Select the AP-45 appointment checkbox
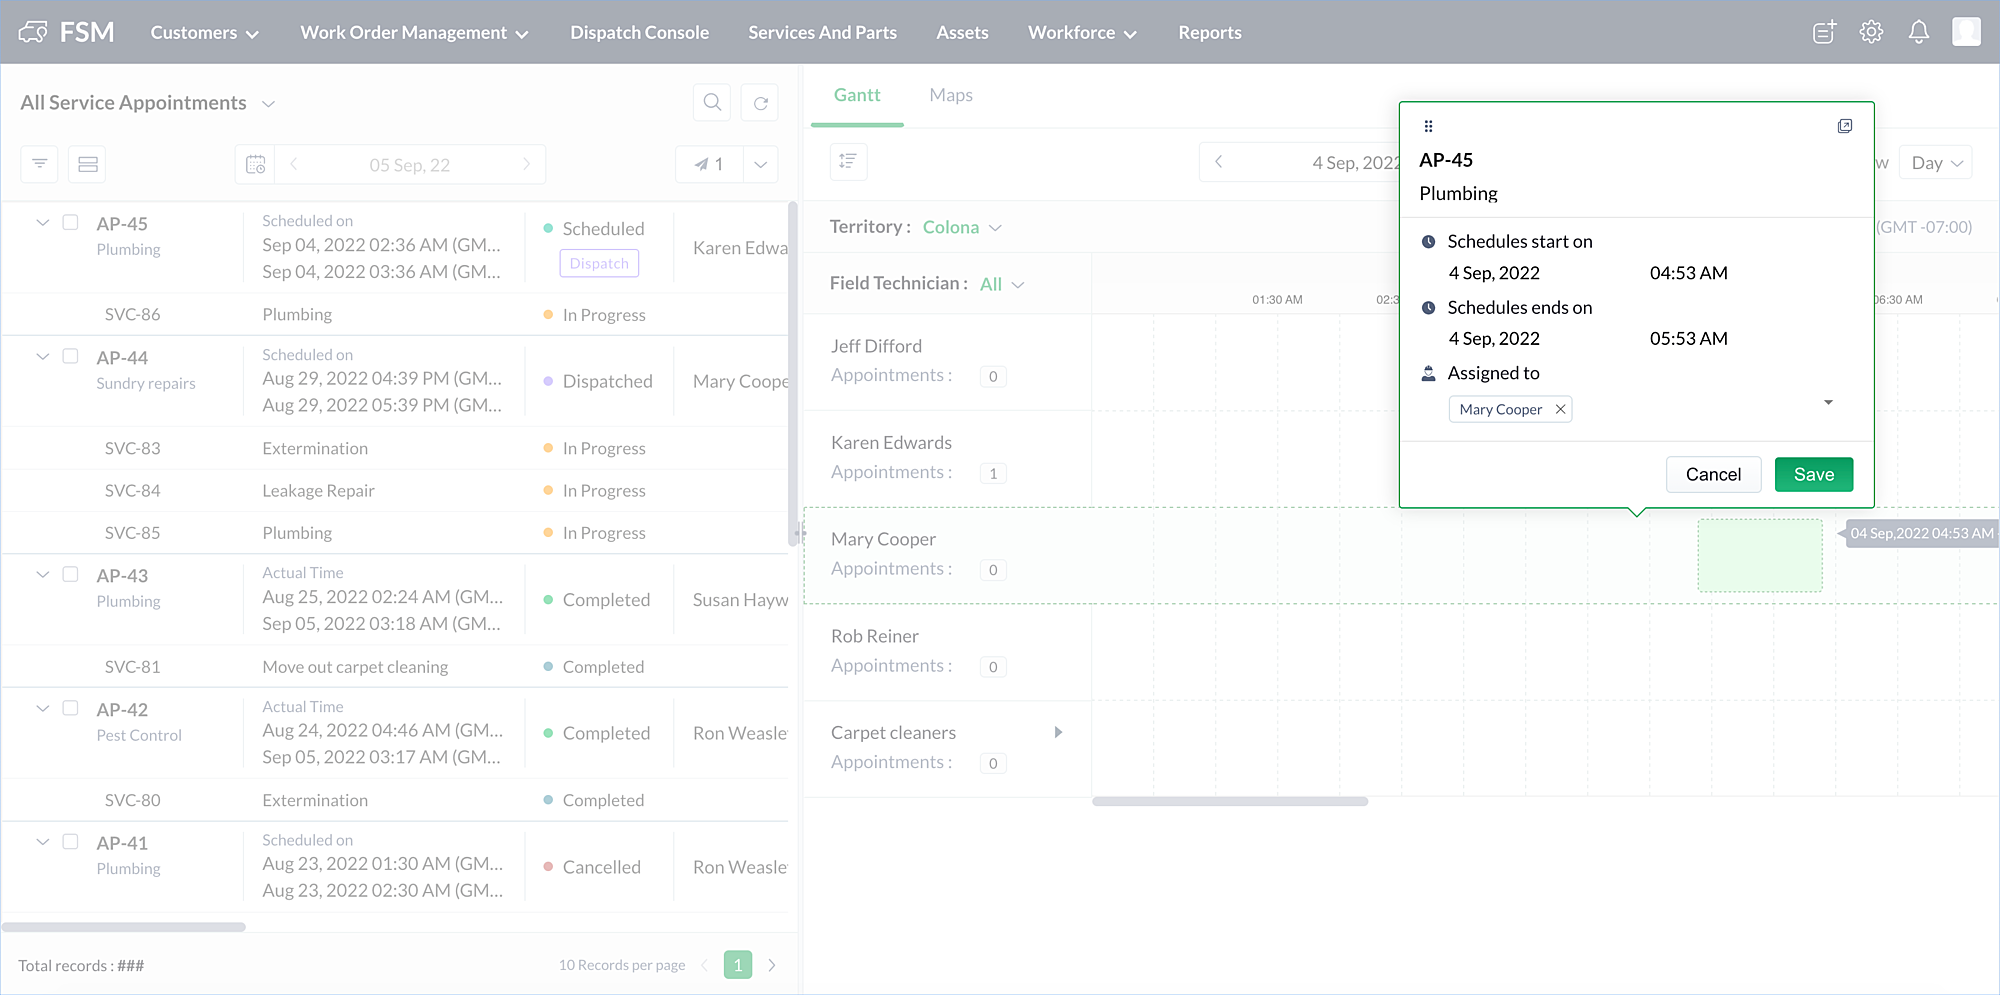The image size is (2000, 995). (x=70, y=223)
